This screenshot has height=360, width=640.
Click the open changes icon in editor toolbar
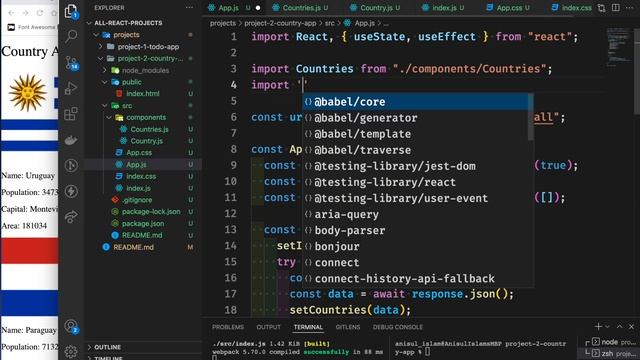(x=602, y=8)
